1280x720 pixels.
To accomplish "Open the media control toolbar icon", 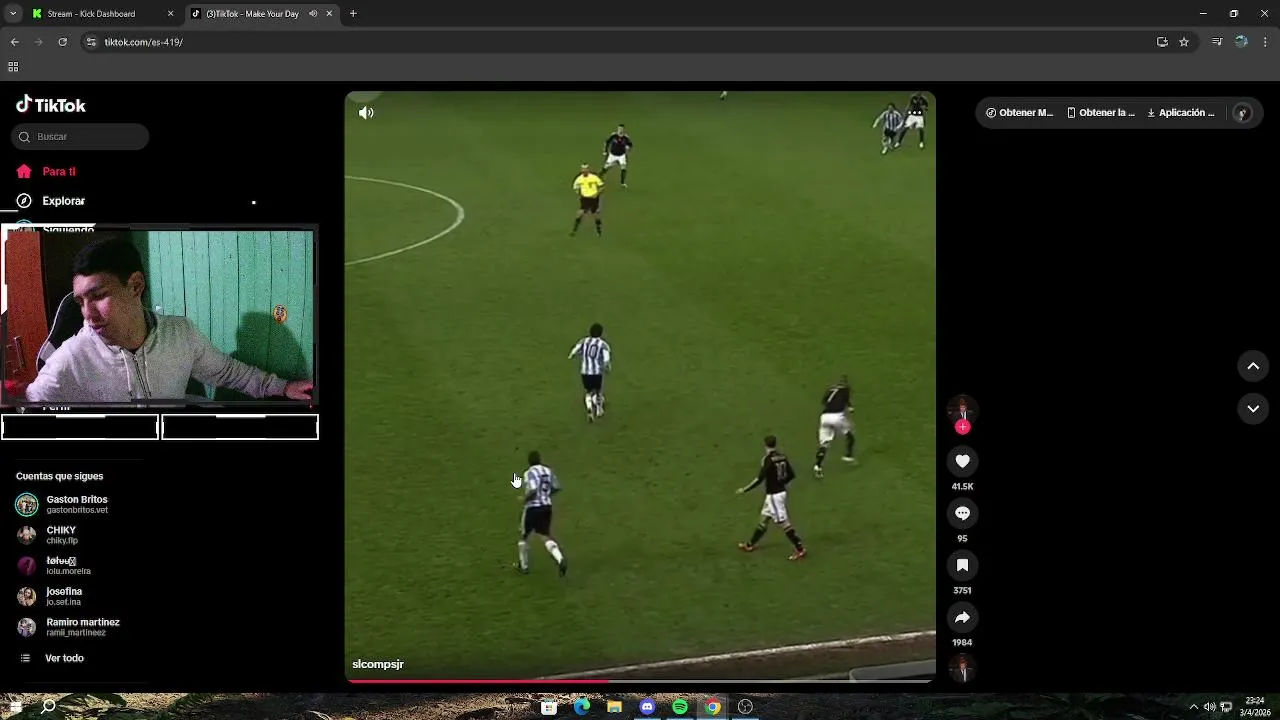I will pyautogui.click(x=1217, y=42).
